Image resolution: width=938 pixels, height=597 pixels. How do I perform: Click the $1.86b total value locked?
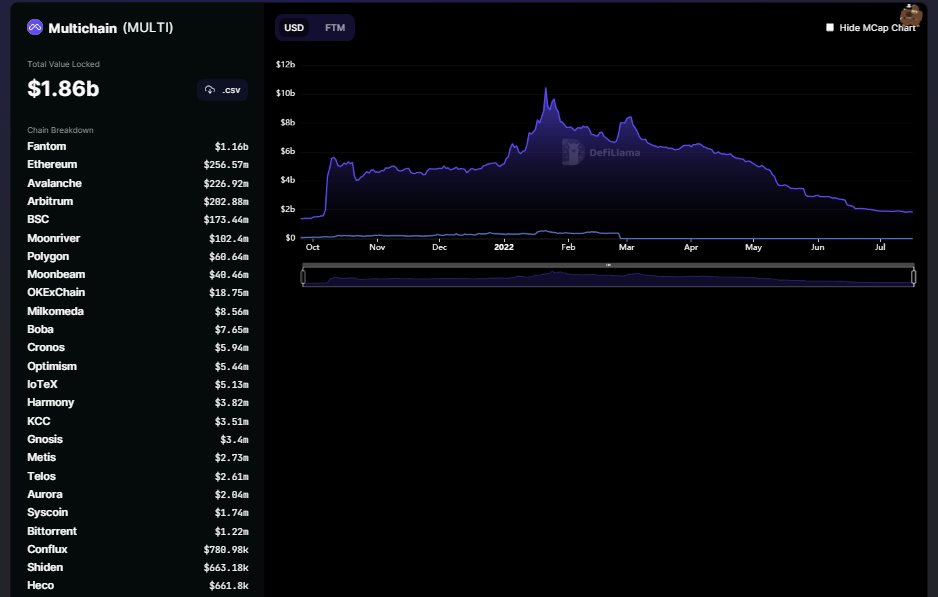tap(63, 89)
